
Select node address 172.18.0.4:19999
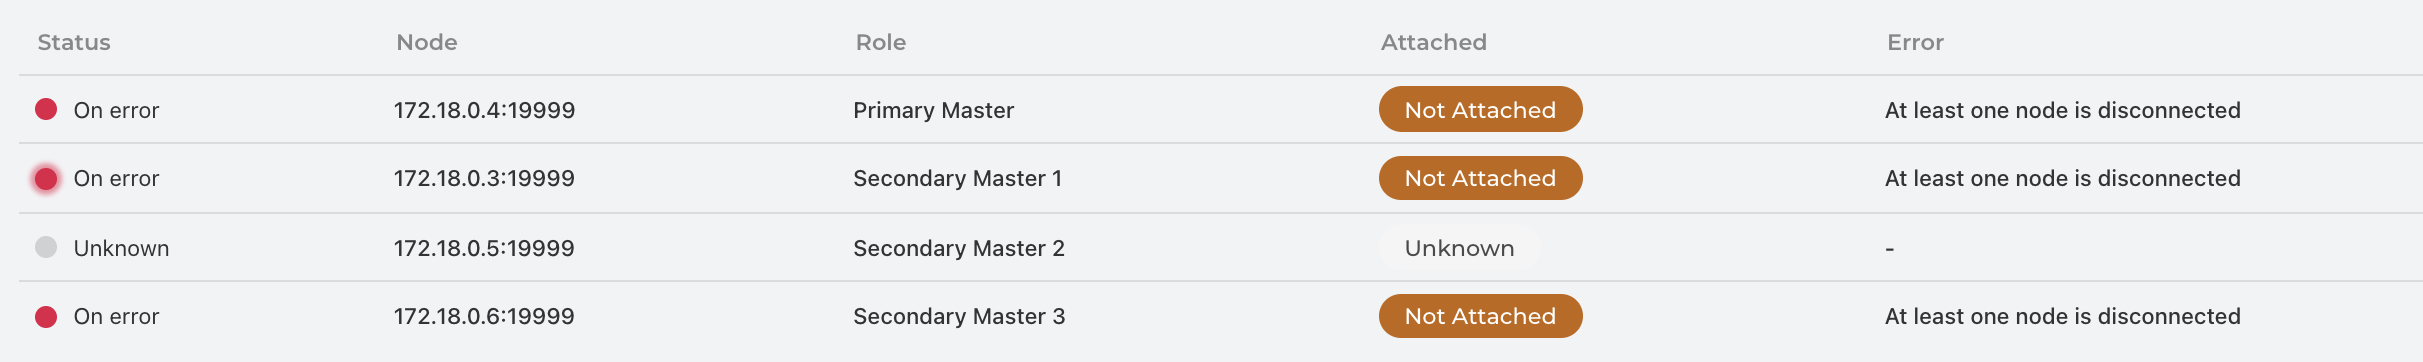484,110
